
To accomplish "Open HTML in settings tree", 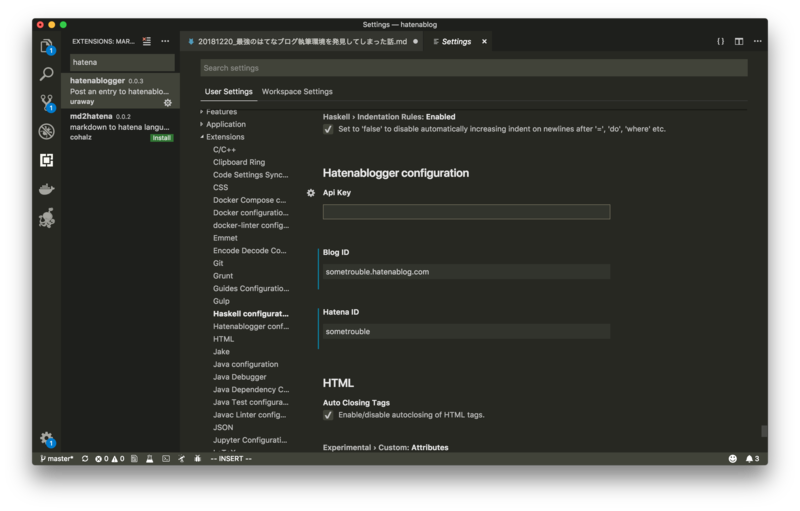I will tap(223, 339).
